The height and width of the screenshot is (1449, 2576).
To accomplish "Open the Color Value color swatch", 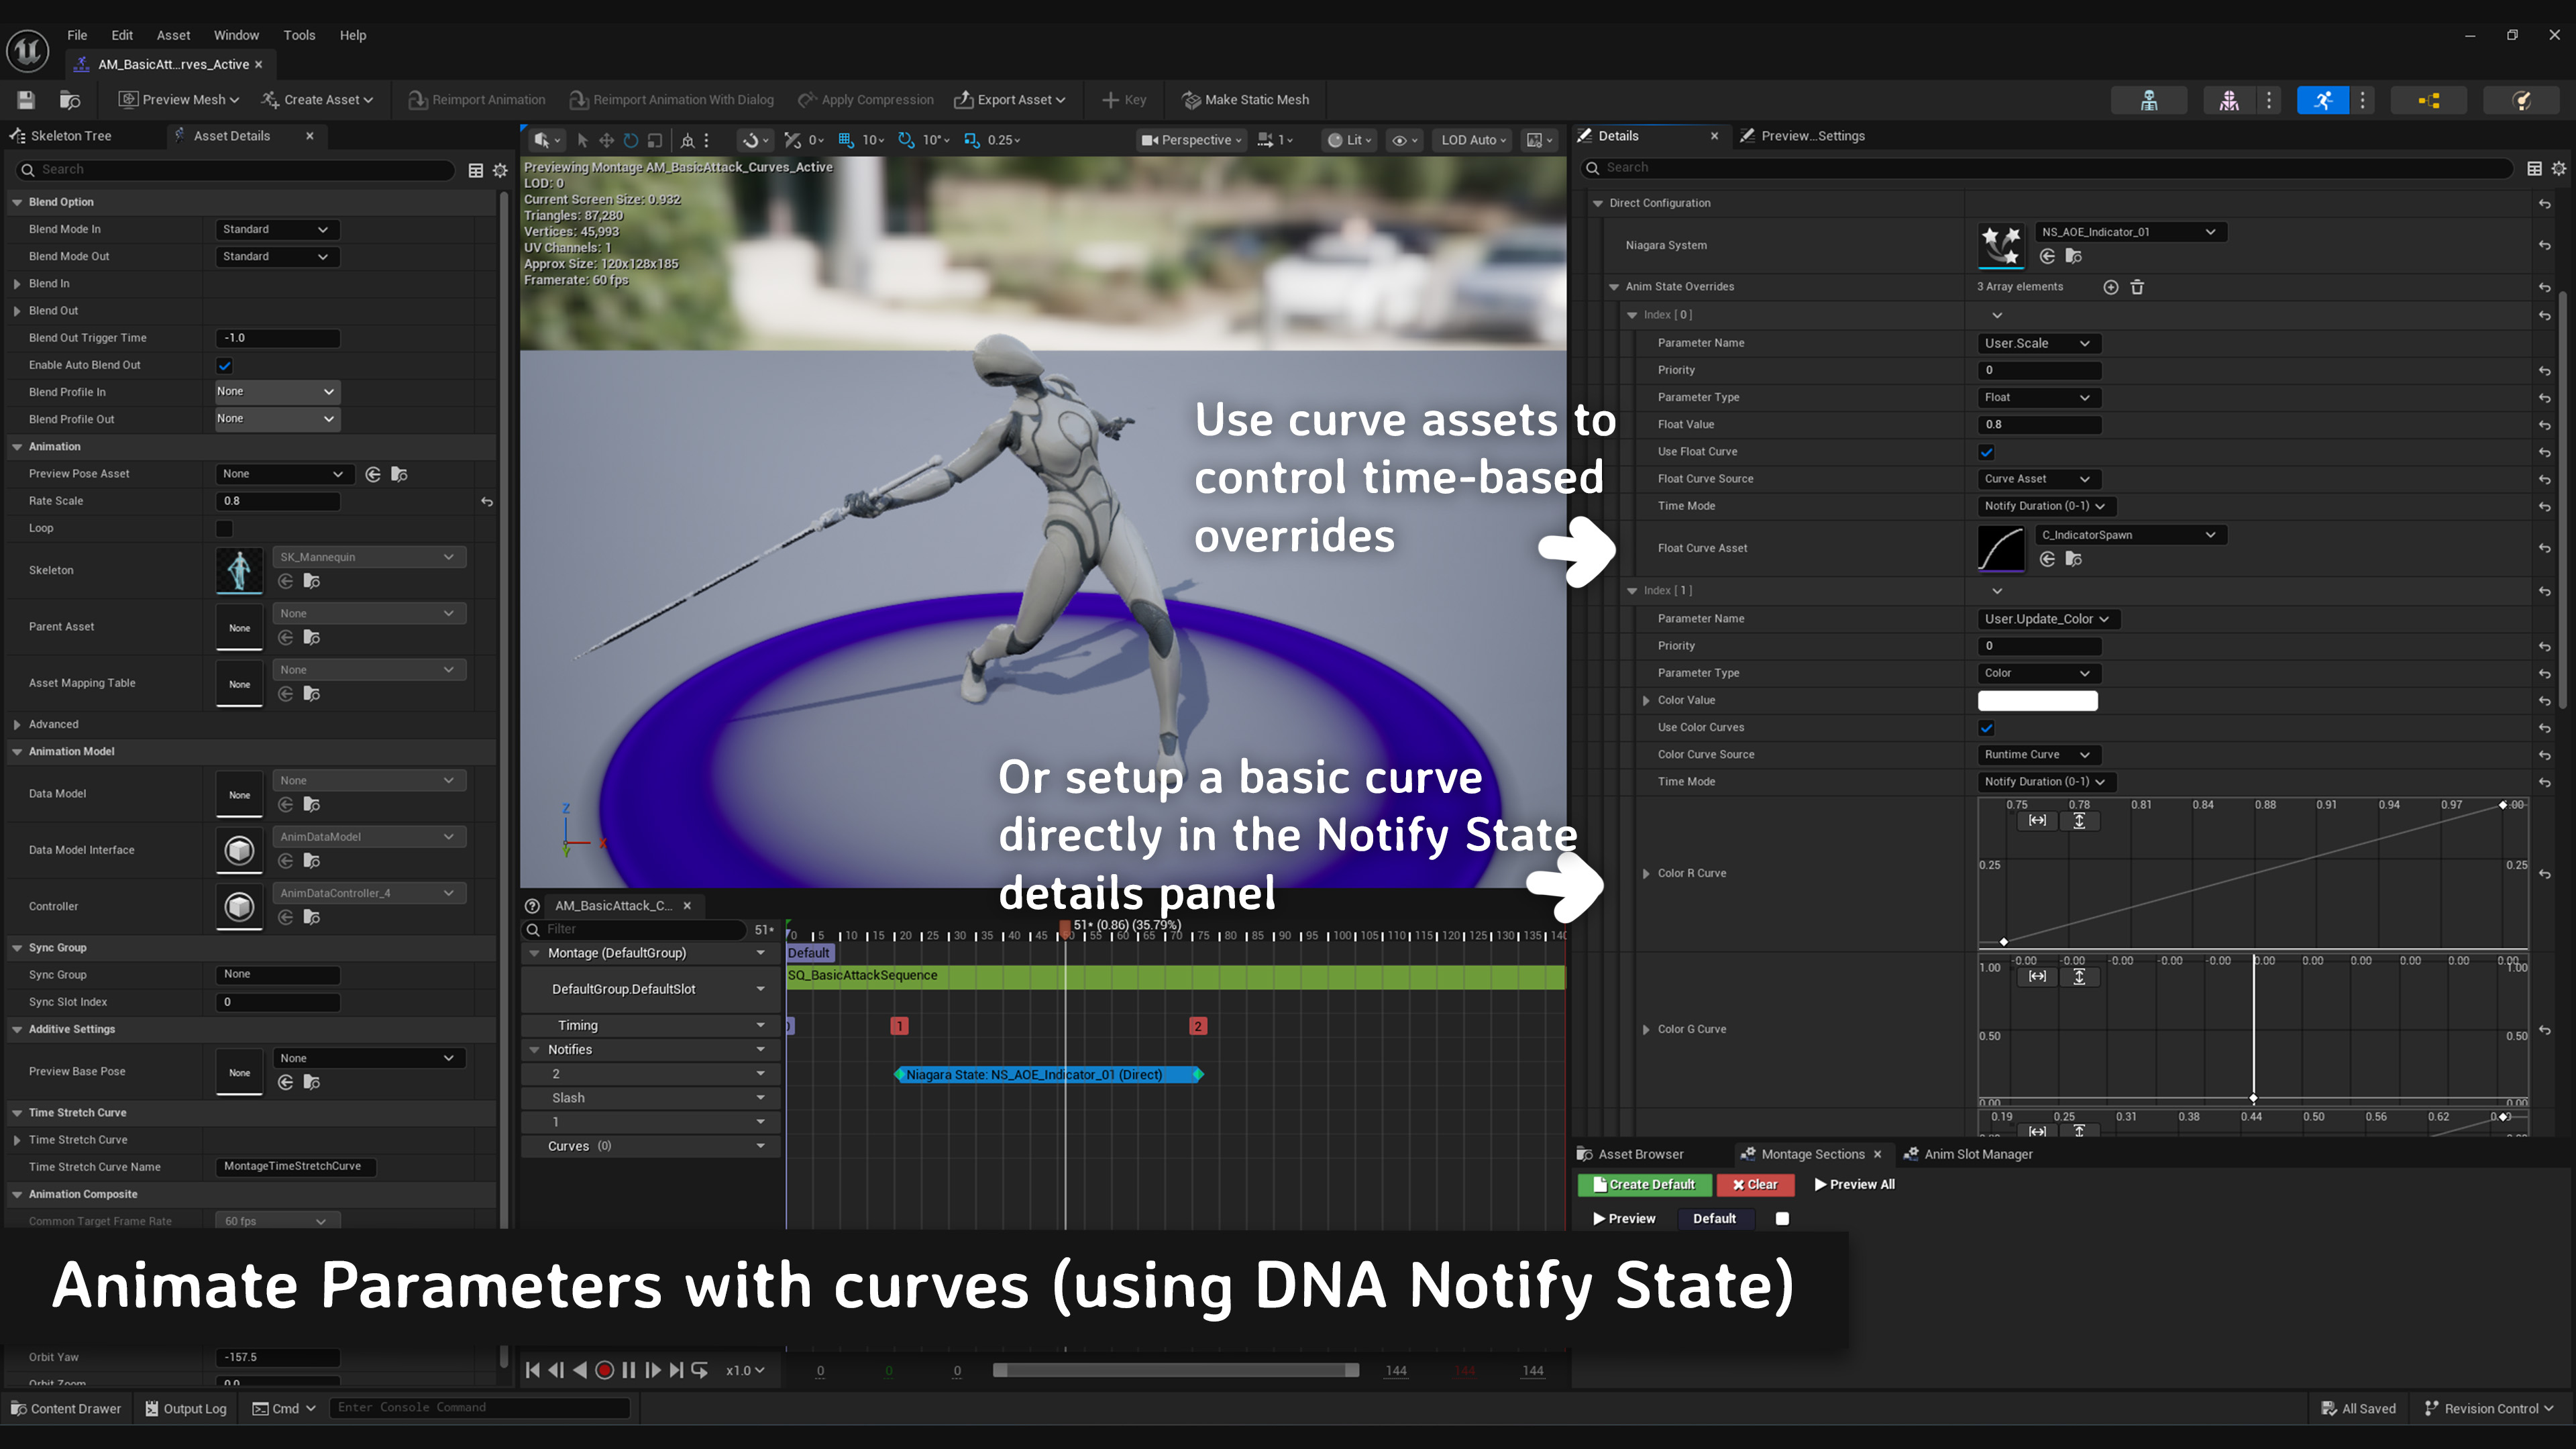I will coord(2037,700).
